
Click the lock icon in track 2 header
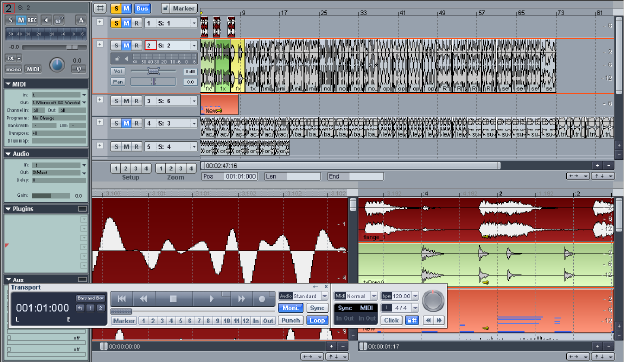(117, 59)
